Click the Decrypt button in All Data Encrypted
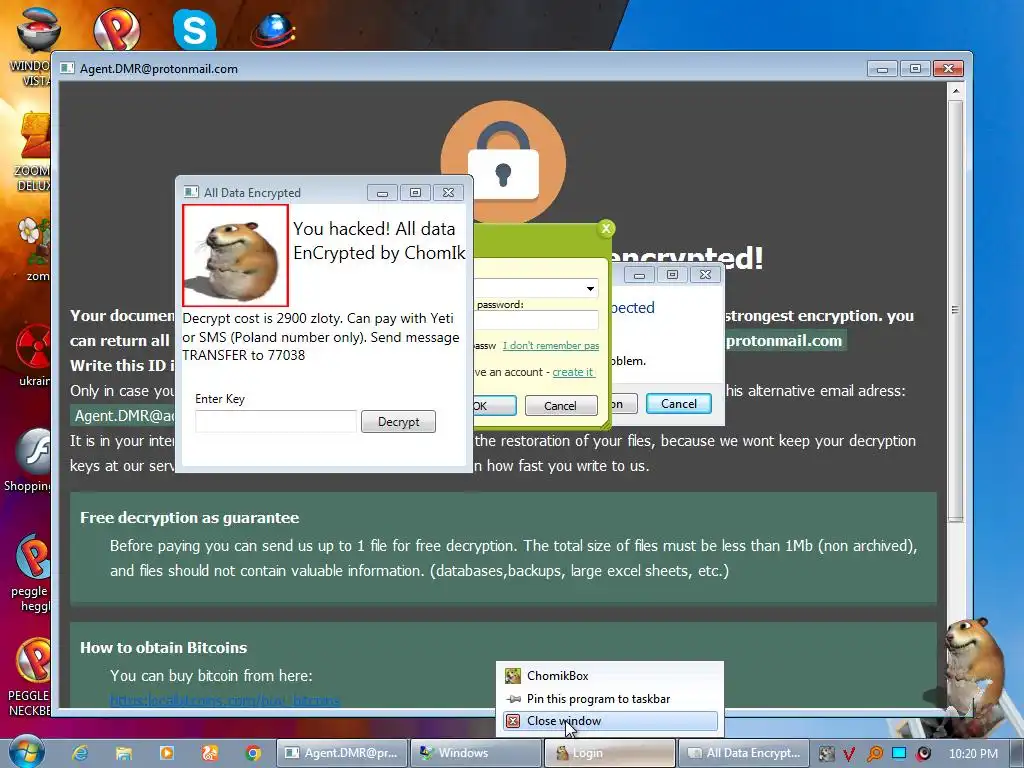The image size is (1024, 768). coord(398,422)
